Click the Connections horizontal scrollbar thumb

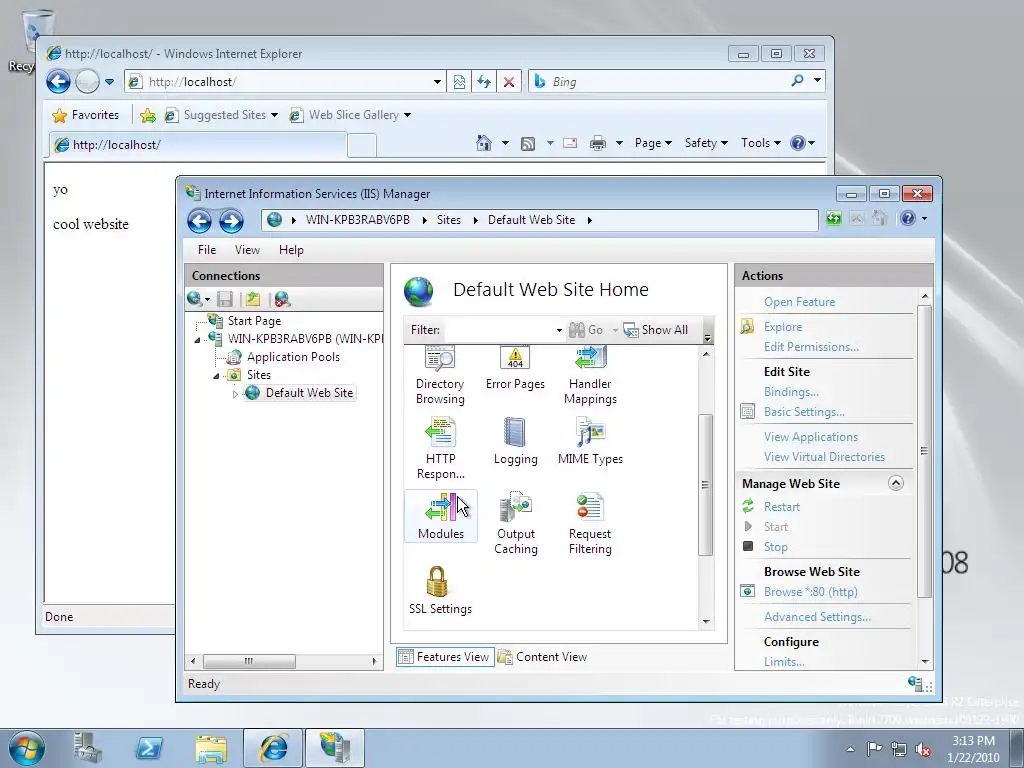249,661
